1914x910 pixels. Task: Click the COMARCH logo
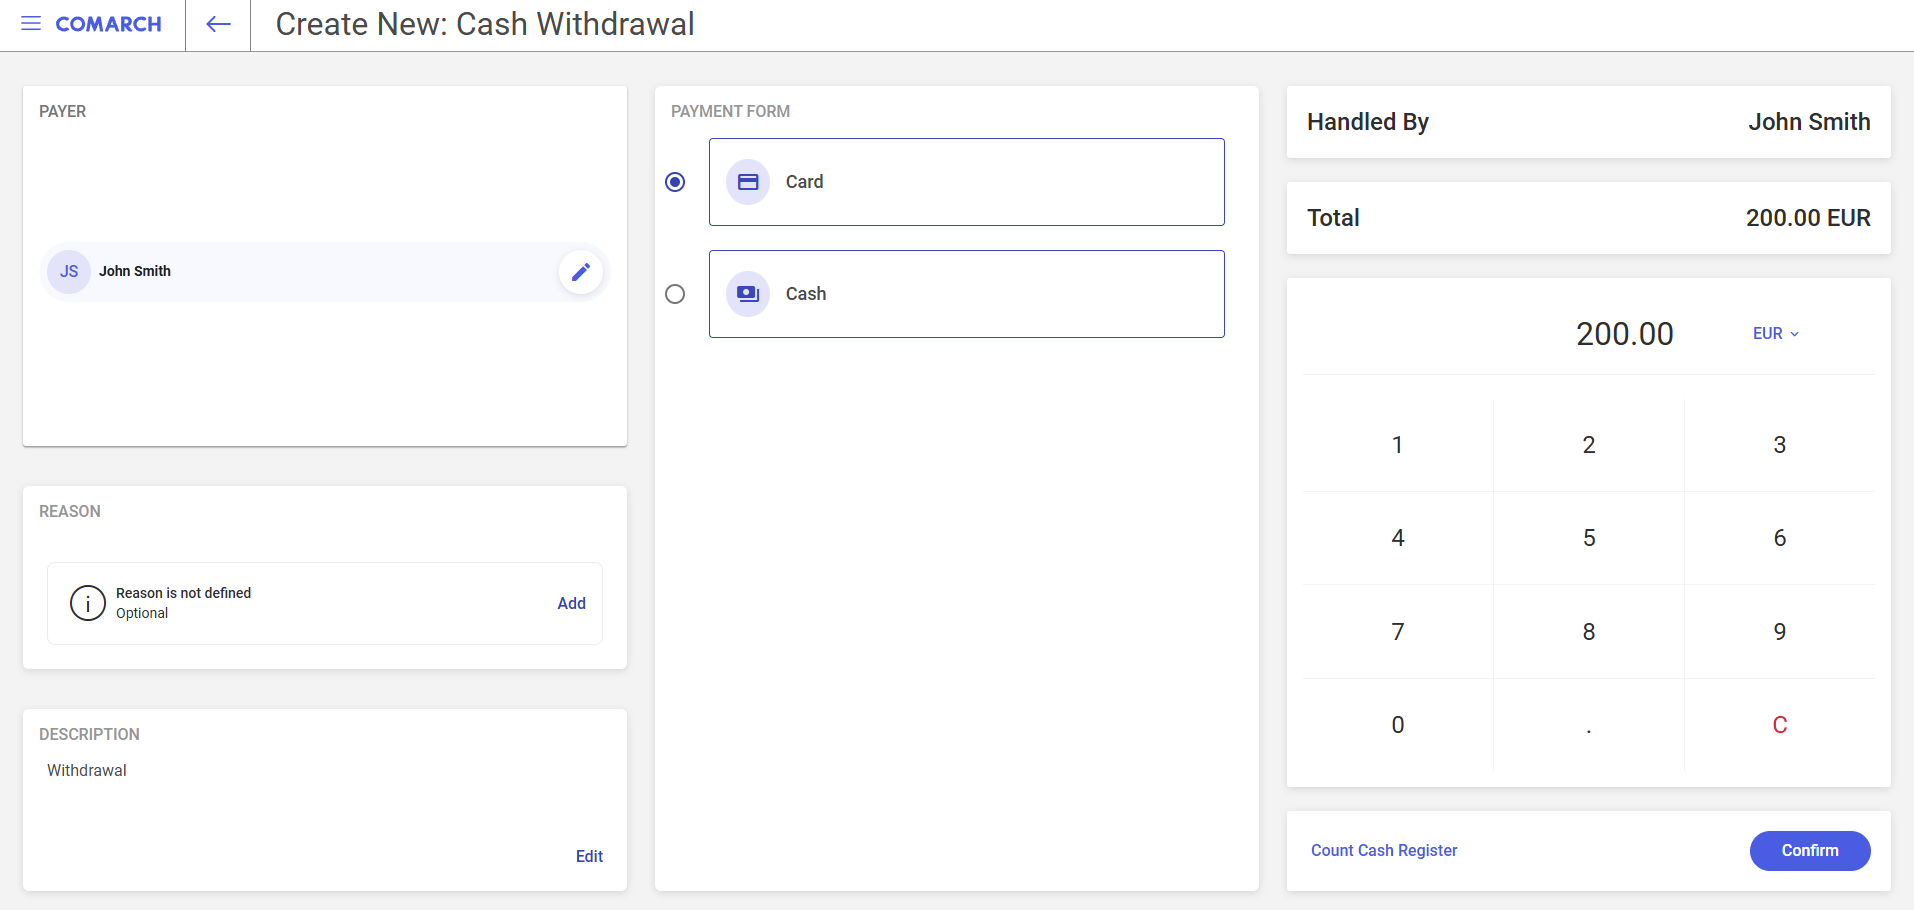pyautogui.click(x=108, y=24)
